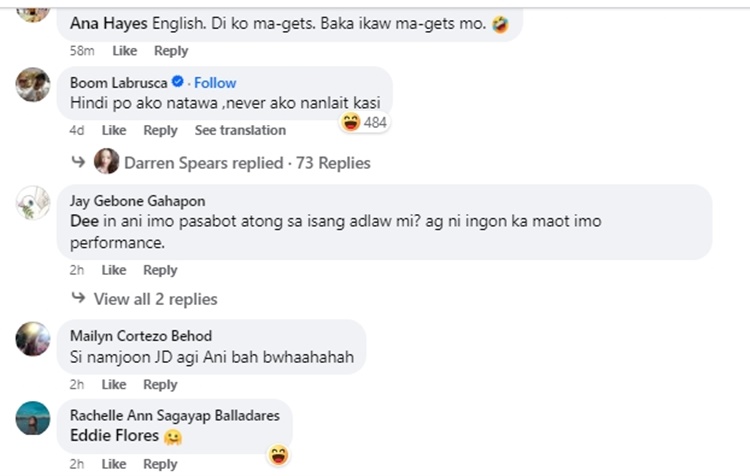750x476 pixels.
Task: Follow Boom Labrusca
Action: pyautogui.click(x=215, y=83)
